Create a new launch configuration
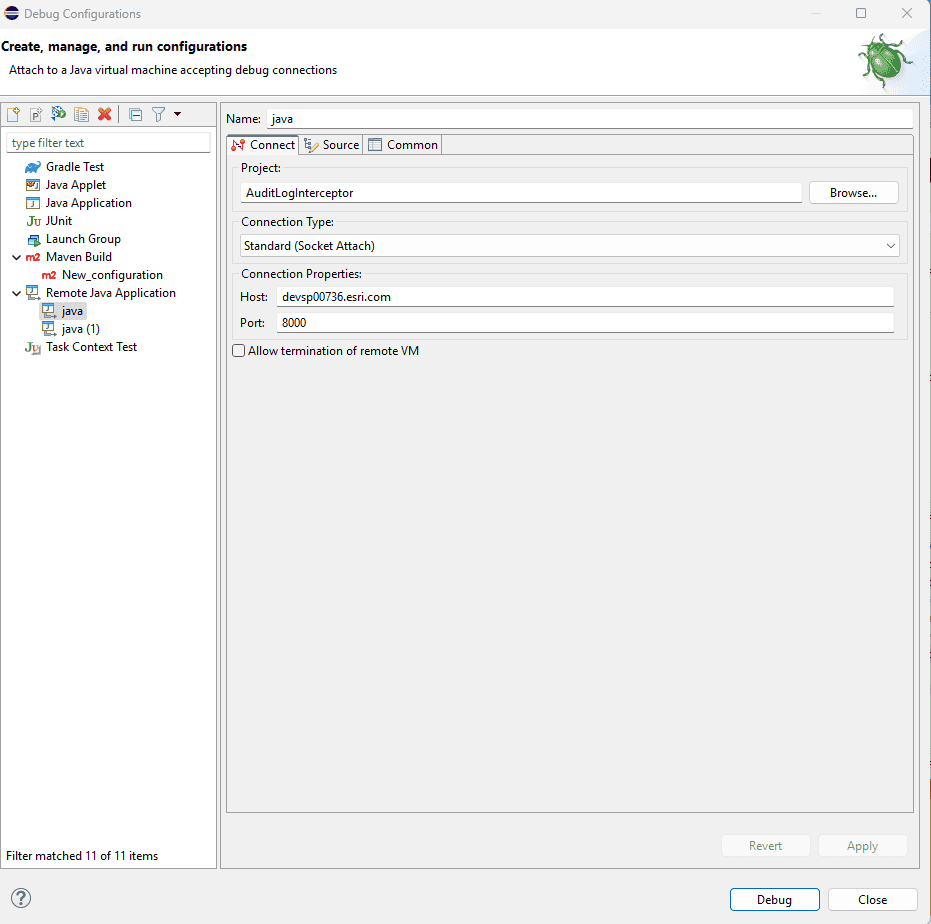This screenshot has height=924, width=931. [x=13, y=113]
